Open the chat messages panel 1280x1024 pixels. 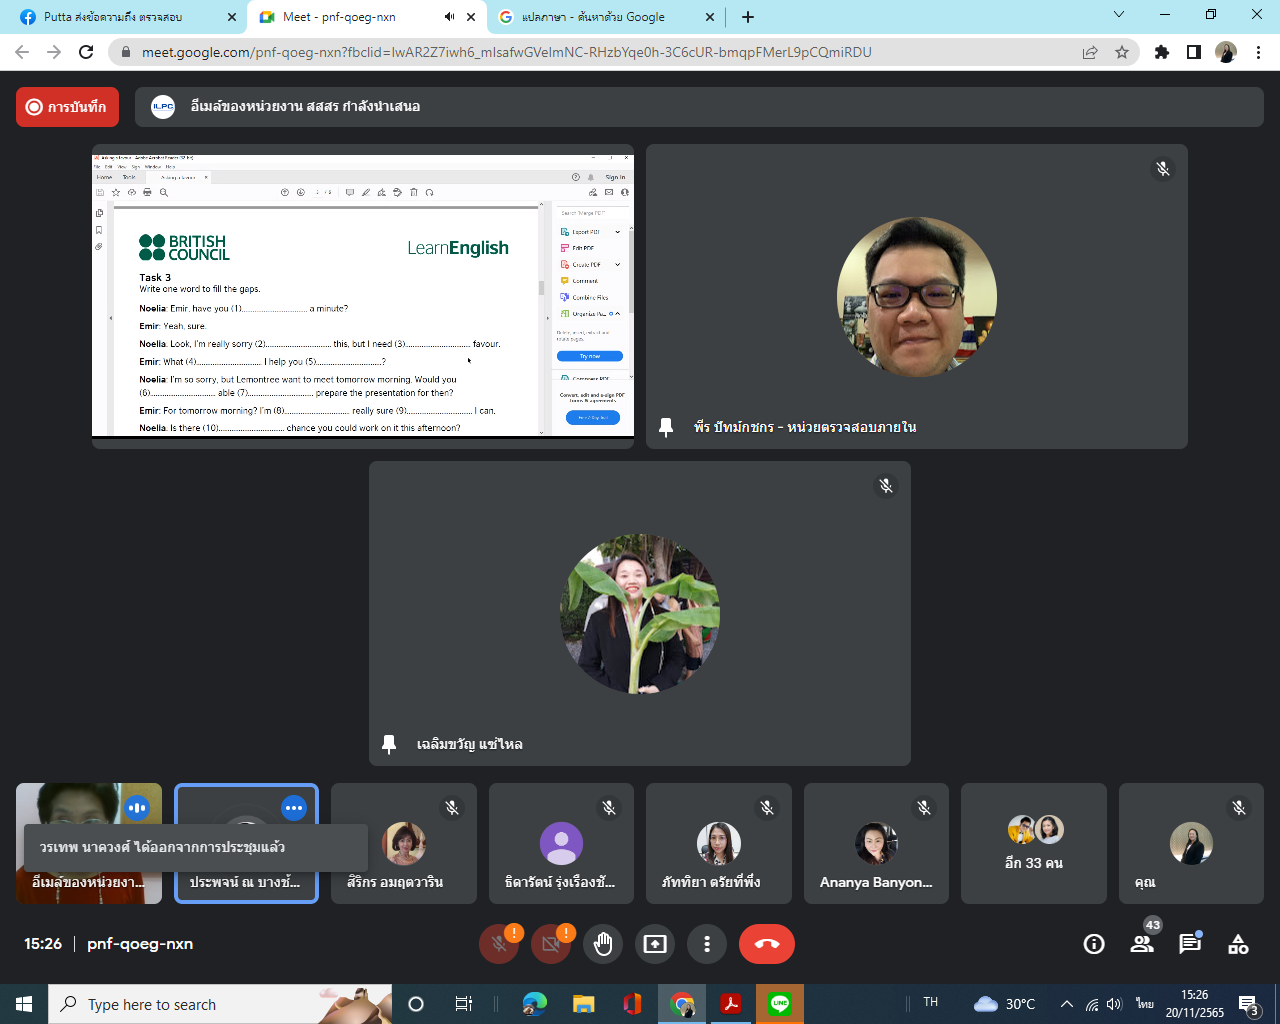[x=1190, y=944]
